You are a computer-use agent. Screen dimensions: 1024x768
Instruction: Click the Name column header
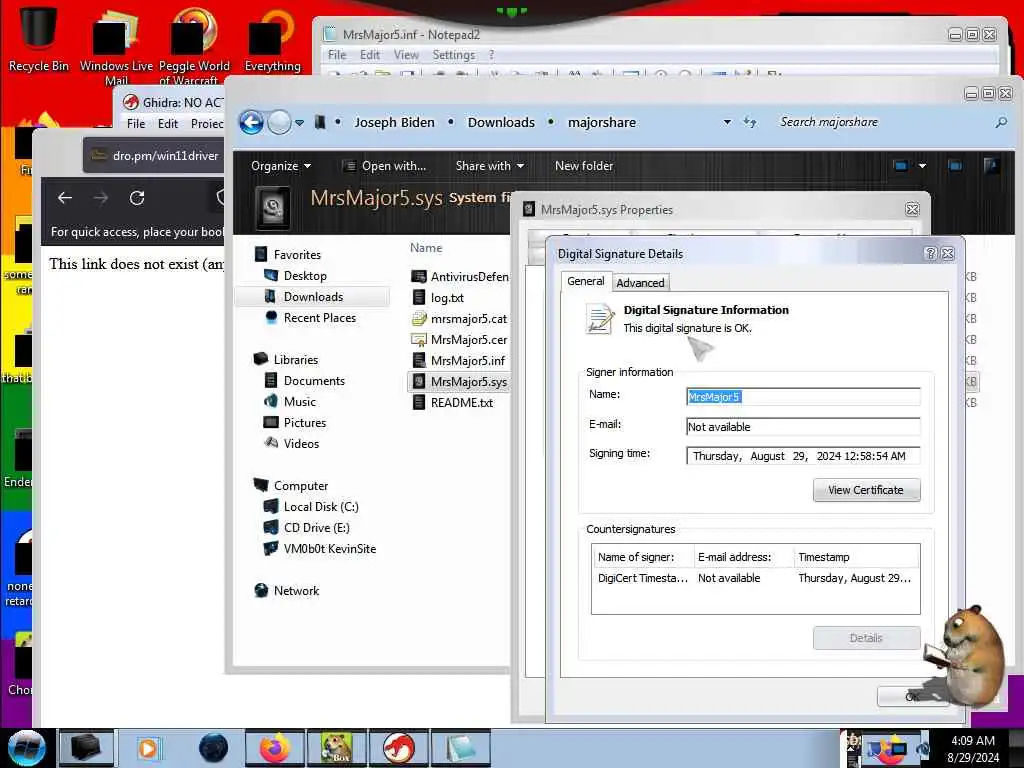tap(426, 248)
